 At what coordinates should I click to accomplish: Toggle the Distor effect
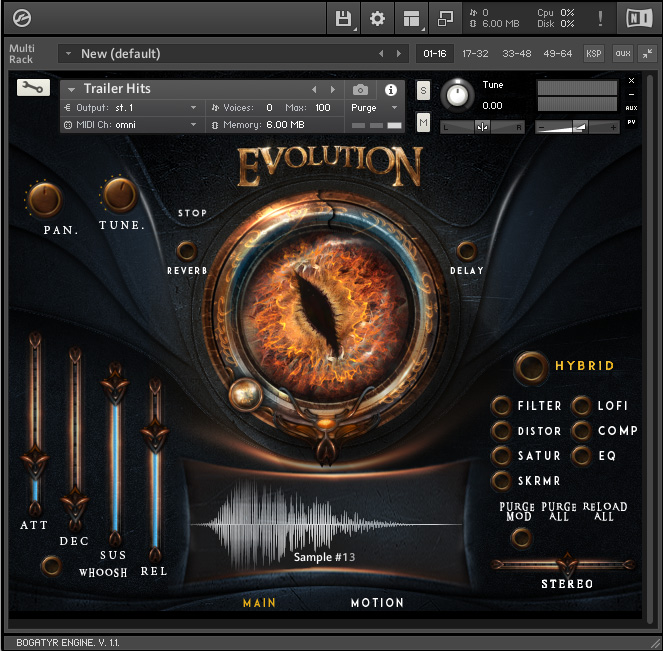501,431
